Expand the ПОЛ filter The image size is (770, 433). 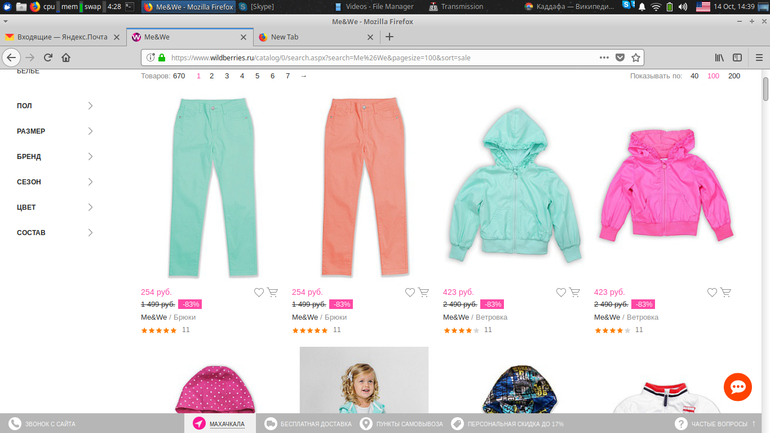(89, 106)
